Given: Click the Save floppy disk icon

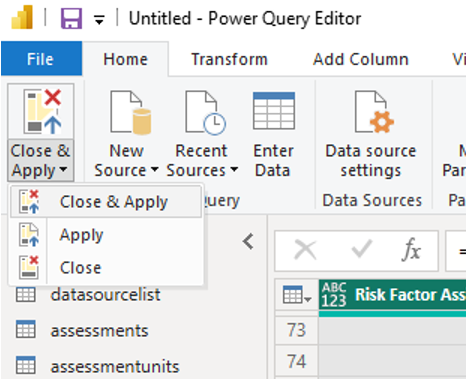Looking at the screenshot, I should 71,18.
